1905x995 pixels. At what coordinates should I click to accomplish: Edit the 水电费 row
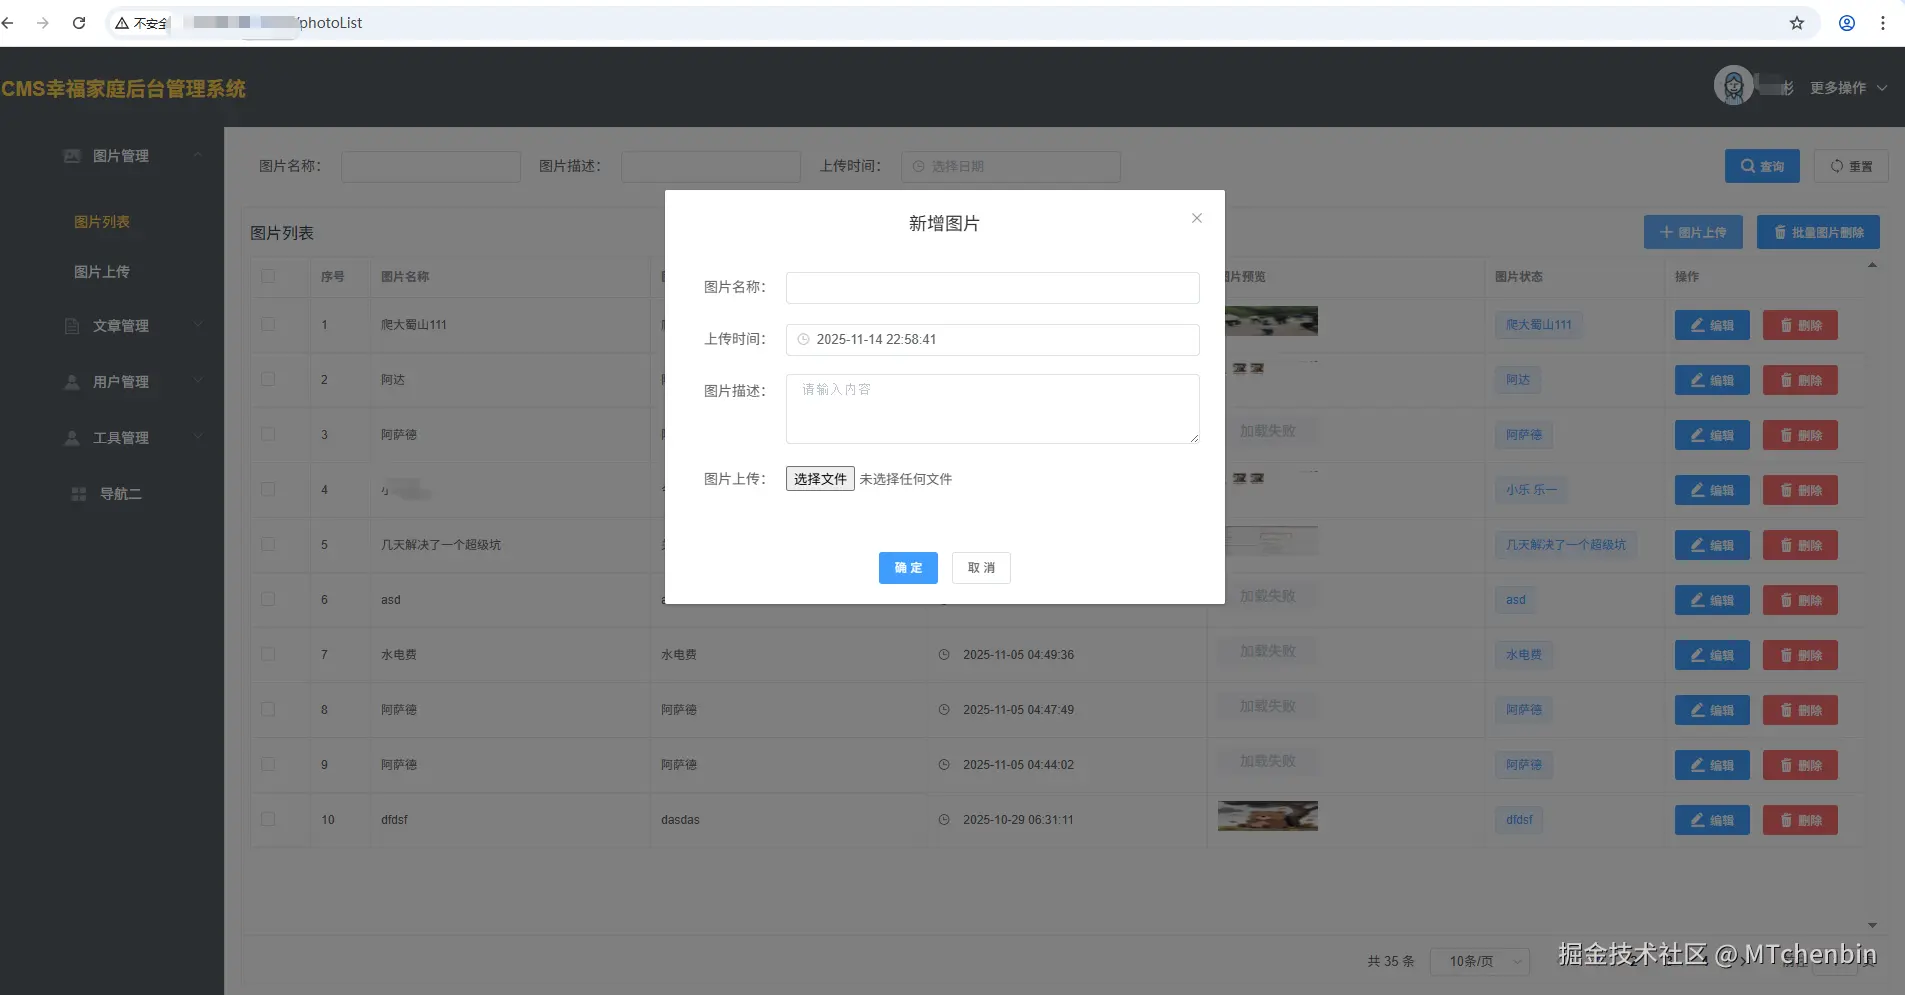click(1712, 655)
